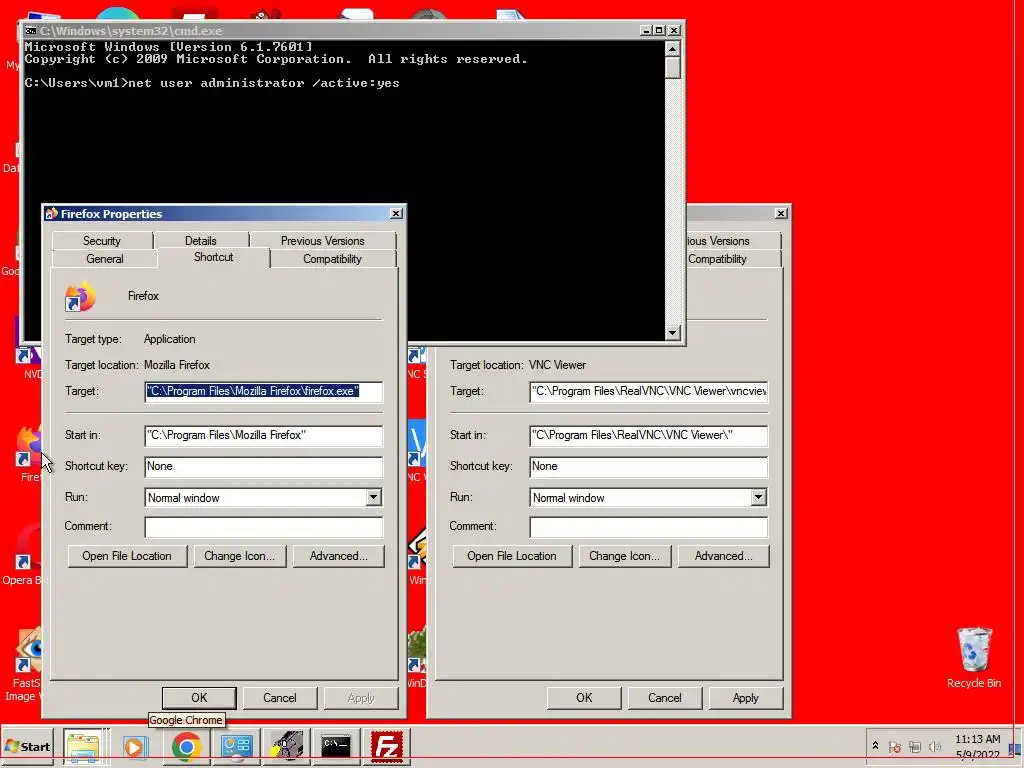Click Change Icon in Firefox Properties

(x=240, y=556)
